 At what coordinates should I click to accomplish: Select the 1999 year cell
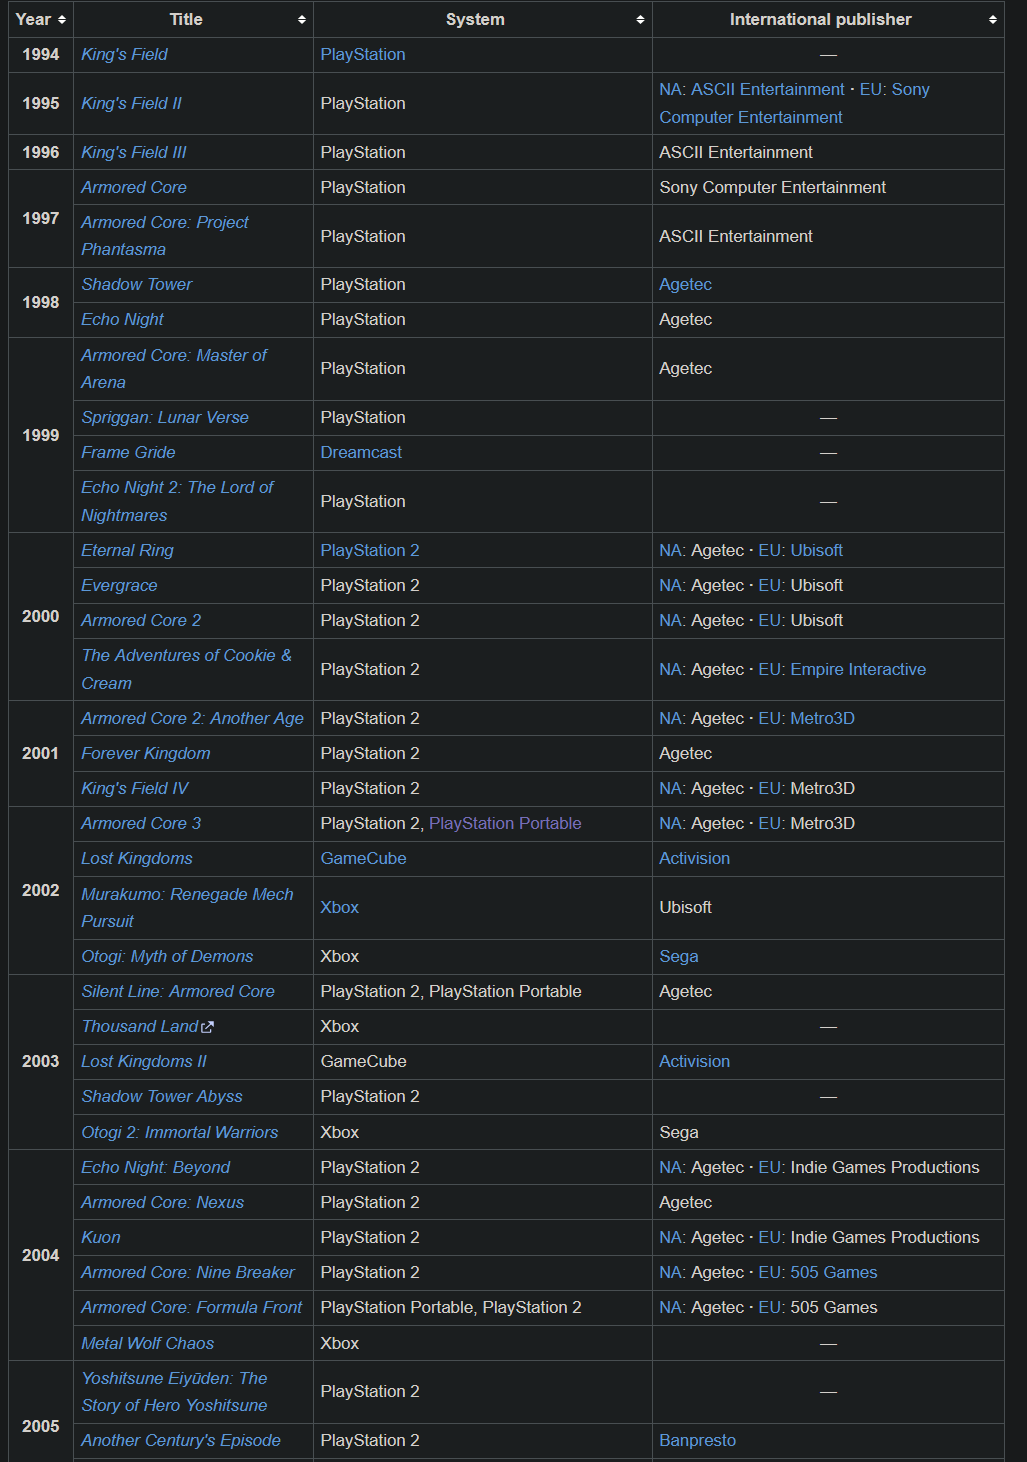tap(41, 435)
